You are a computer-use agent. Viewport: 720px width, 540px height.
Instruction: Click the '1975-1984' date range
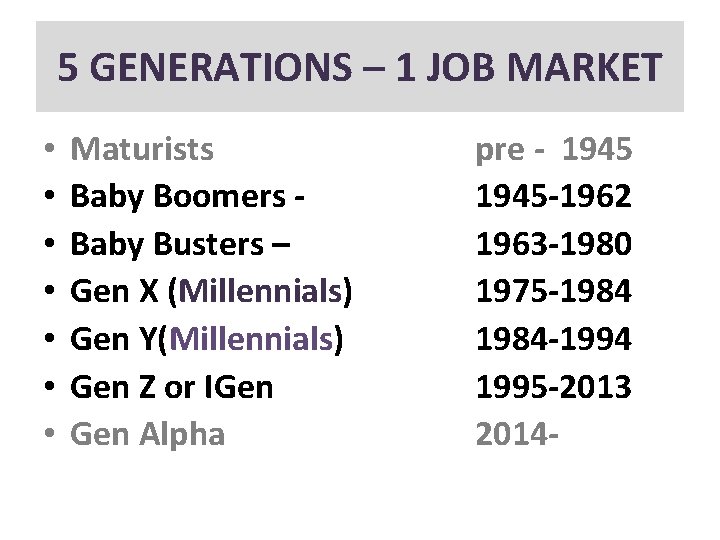pos(553,292)
